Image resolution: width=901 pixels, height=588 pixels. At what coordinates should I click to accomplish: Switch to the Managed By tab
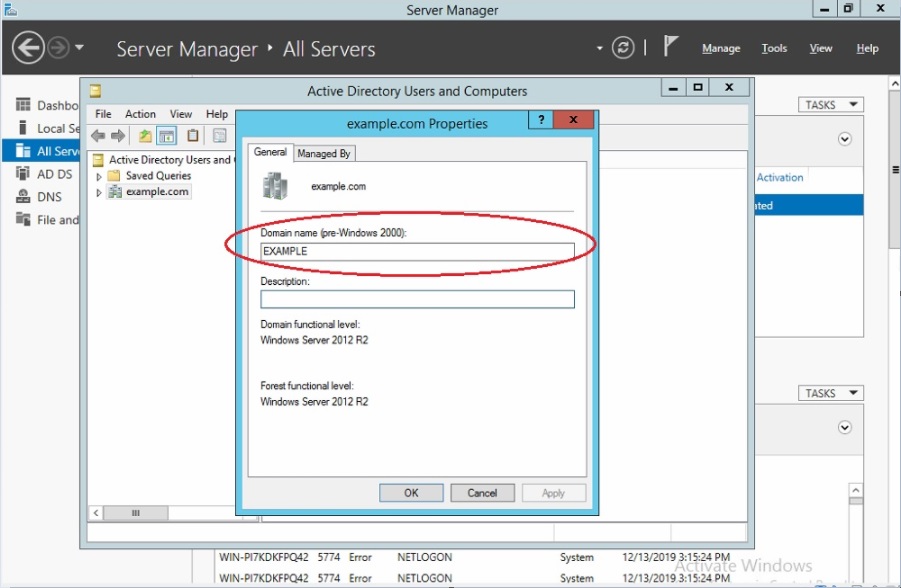pyautogui.click(x=324, y=153)
